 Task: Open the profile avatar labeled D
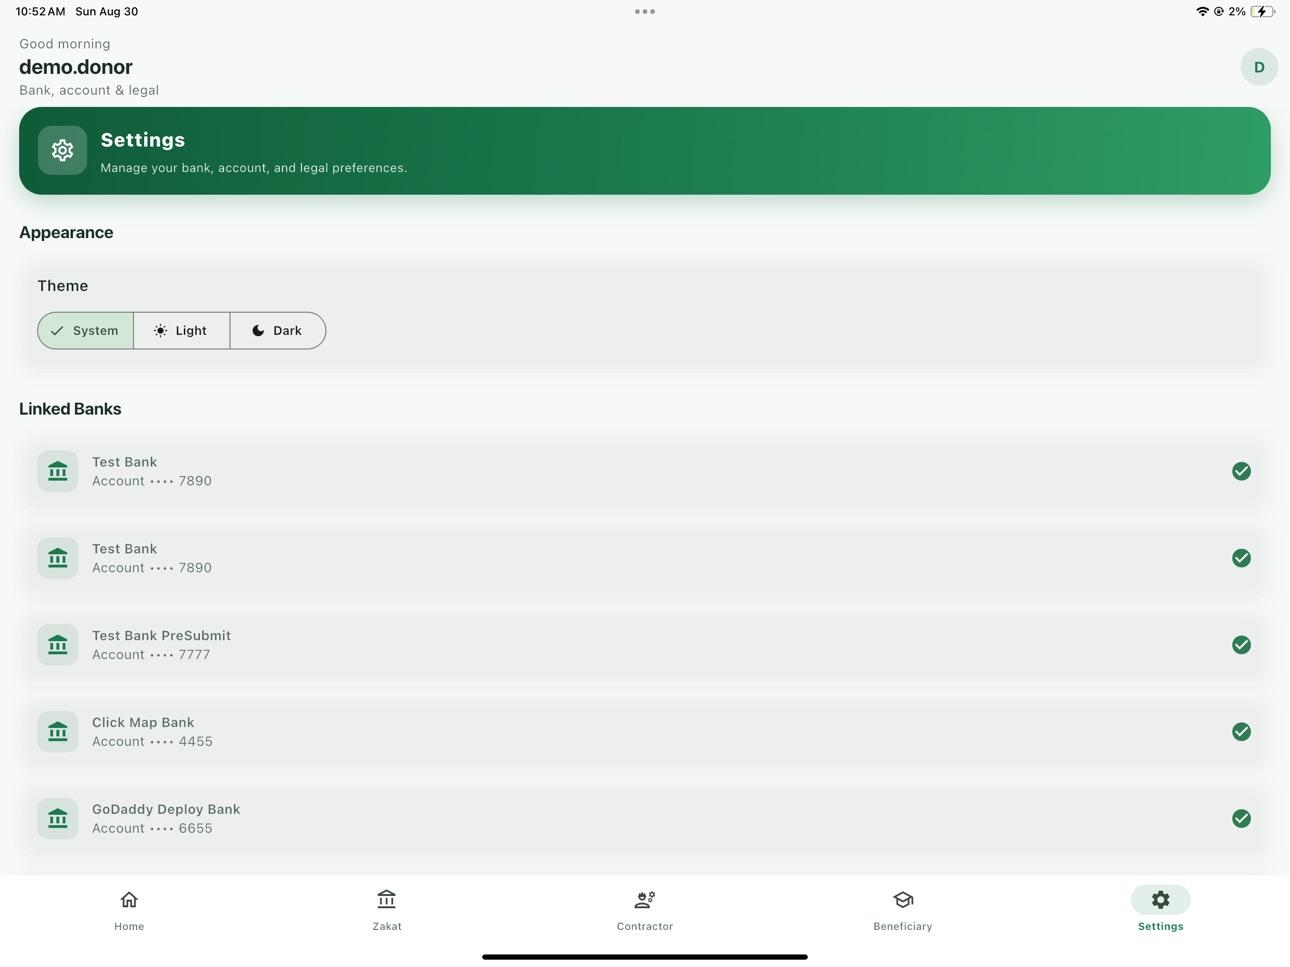coord(1259,67)
